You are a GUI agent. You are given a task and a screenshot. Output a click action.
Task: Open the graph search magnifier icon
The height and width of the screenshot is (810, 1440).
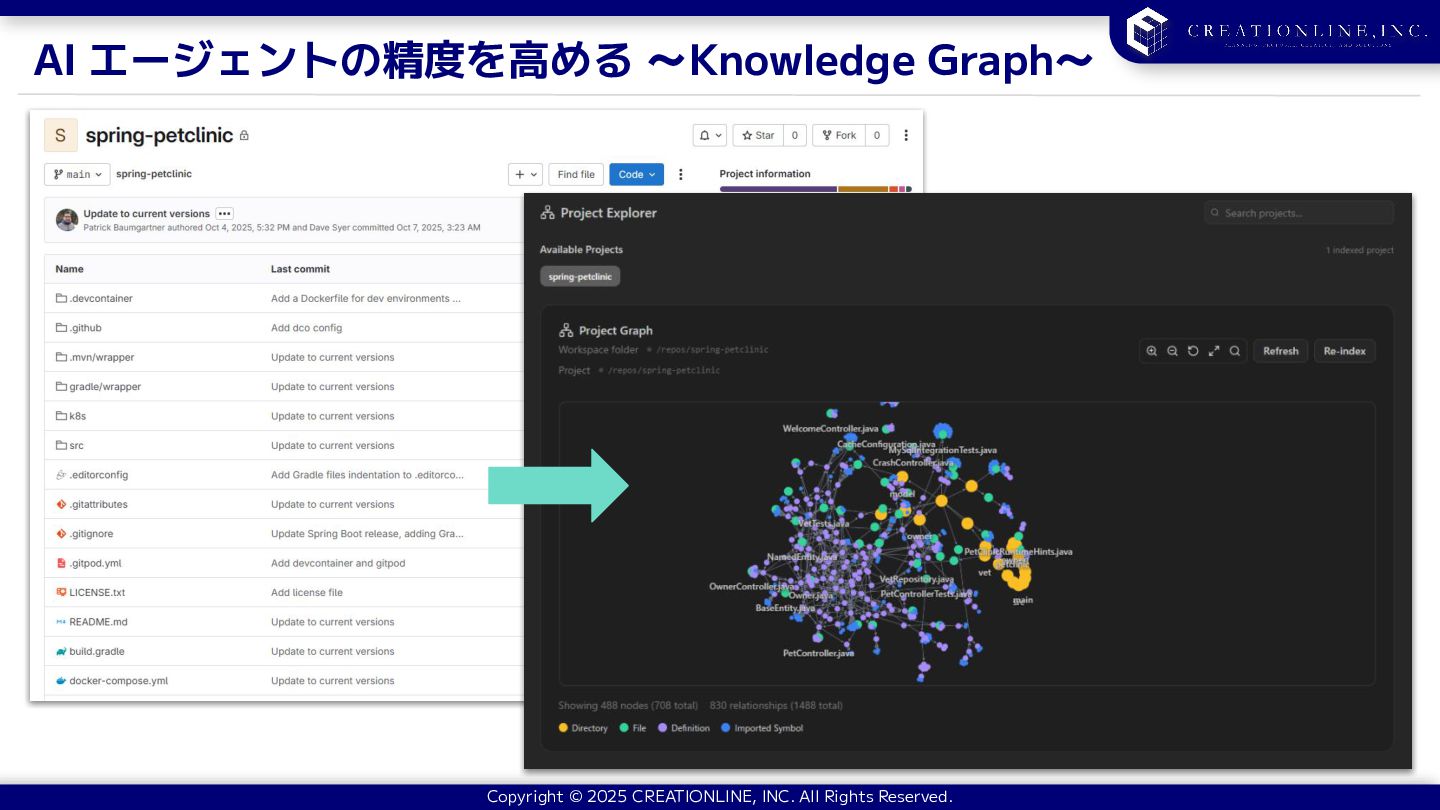coord(1235,351)
